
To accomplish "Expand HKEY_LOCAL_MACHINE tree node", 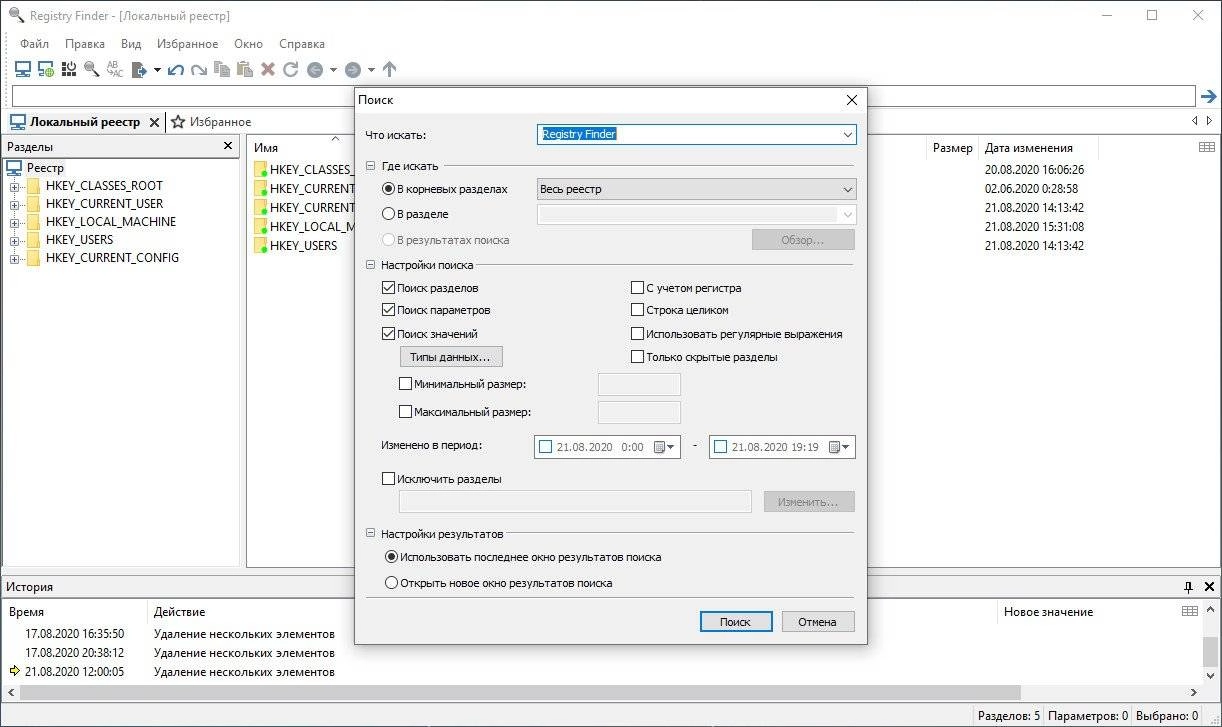I will [15, 222].
